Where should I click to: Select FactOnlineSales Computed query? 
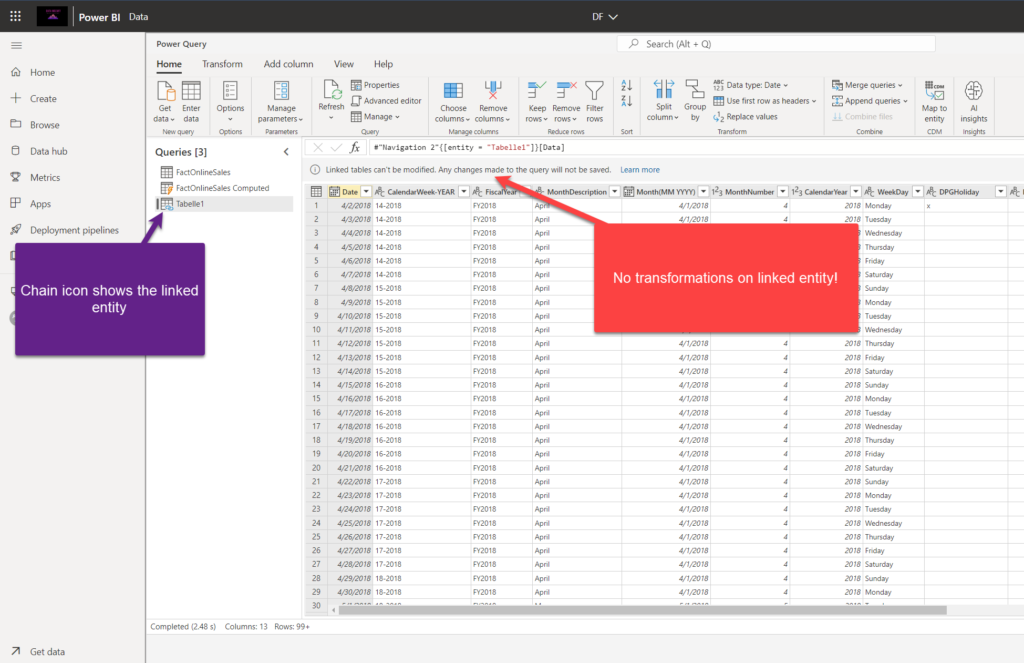point(224,187)
